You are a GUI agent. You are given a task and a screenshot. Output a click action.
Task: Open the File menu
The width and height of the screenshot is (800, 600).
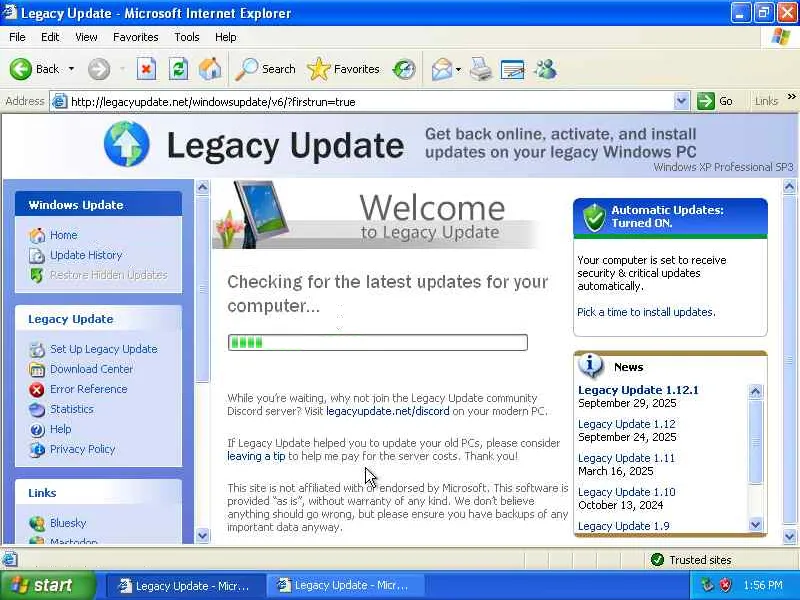tap(17, 37)
